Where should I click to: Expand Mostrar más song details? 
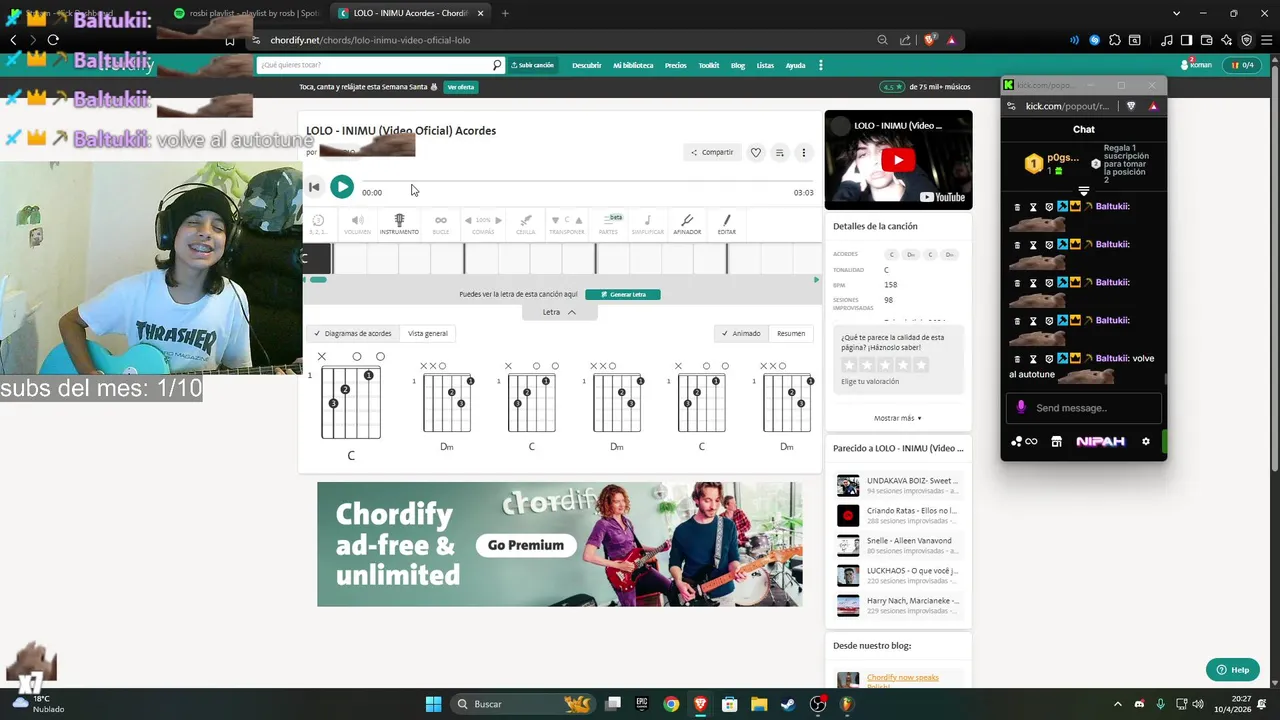click(898, 418)
